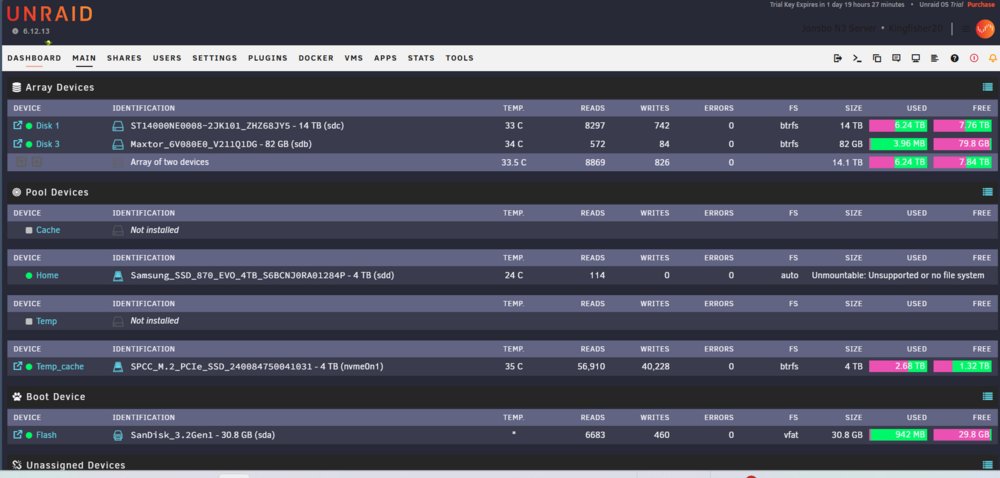Open Disk 1 settings link

point(48,126)
